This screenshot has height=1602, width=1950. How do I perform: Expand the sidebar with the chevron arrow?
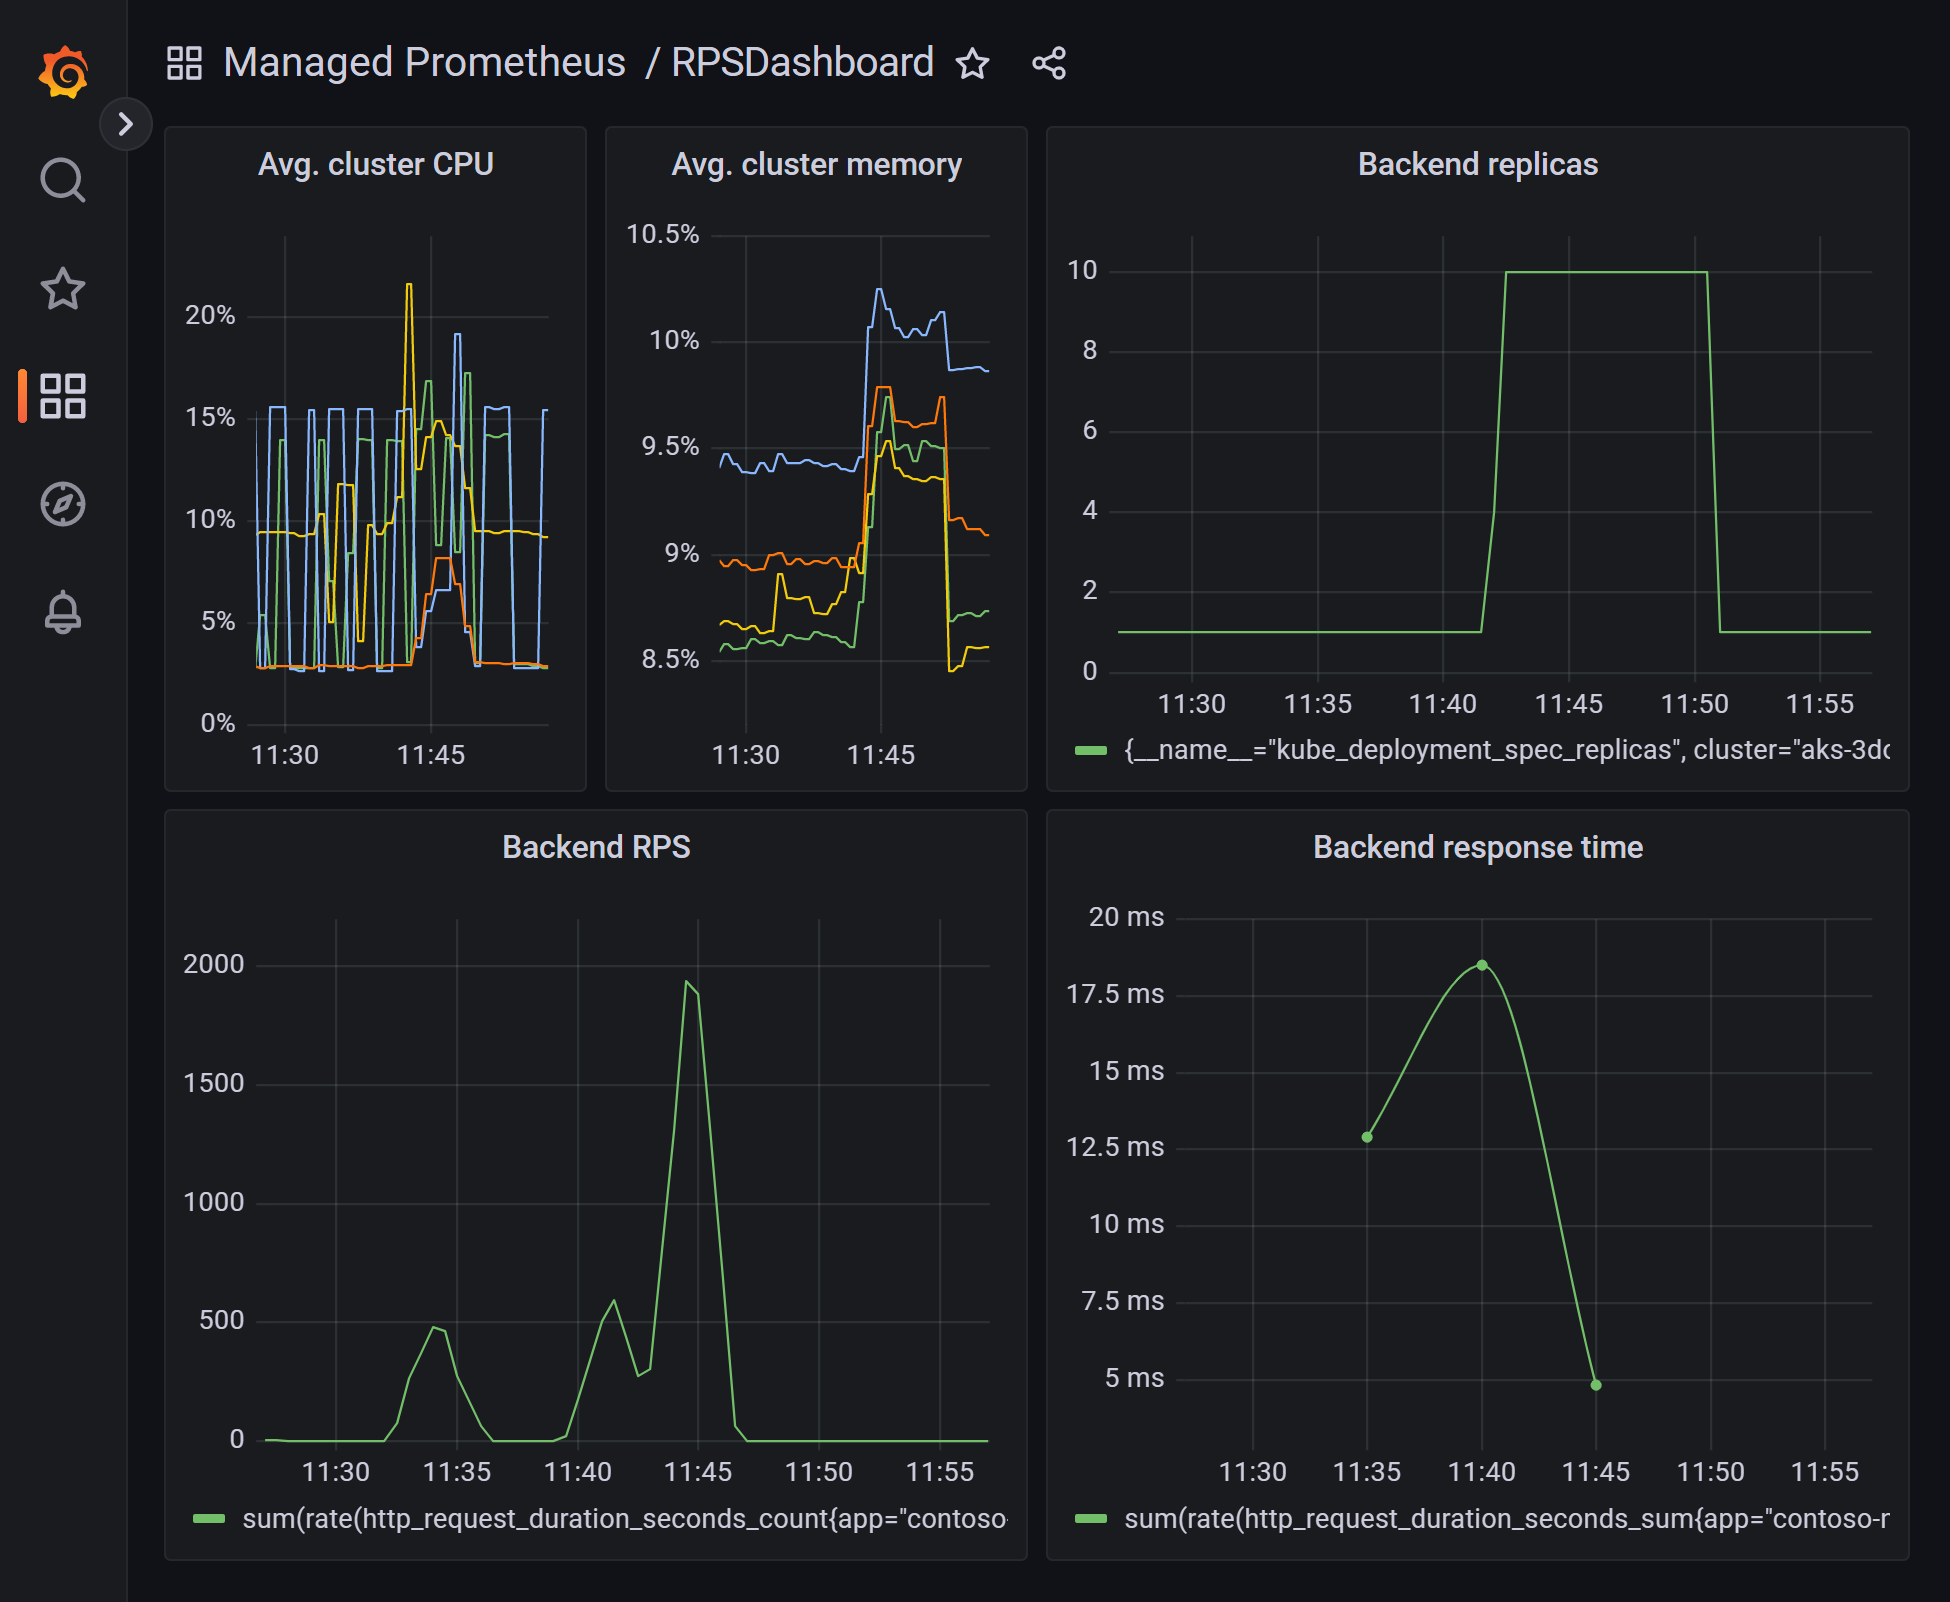click(x=125, y=124)
